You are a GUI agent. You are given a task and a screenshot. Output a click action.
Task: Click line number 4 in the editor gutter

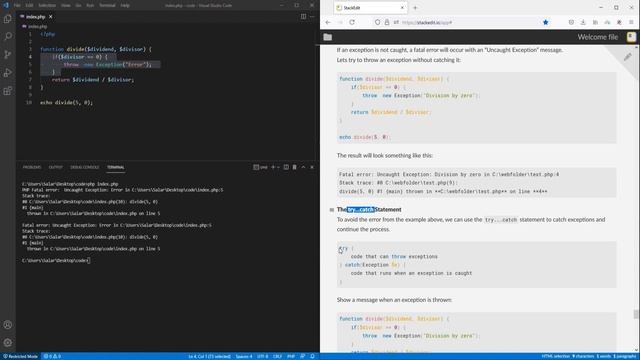[30, 57]
